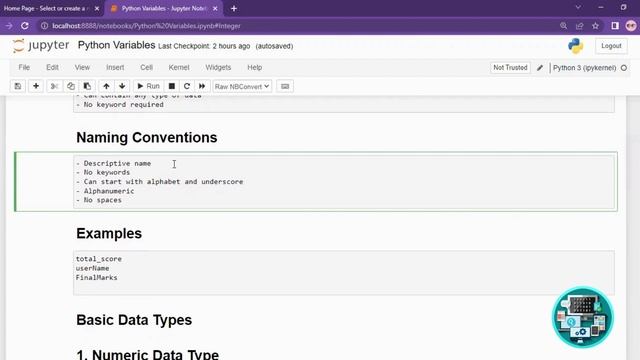
Task: Copy selected cells icon
Action: tap(71, 86)
